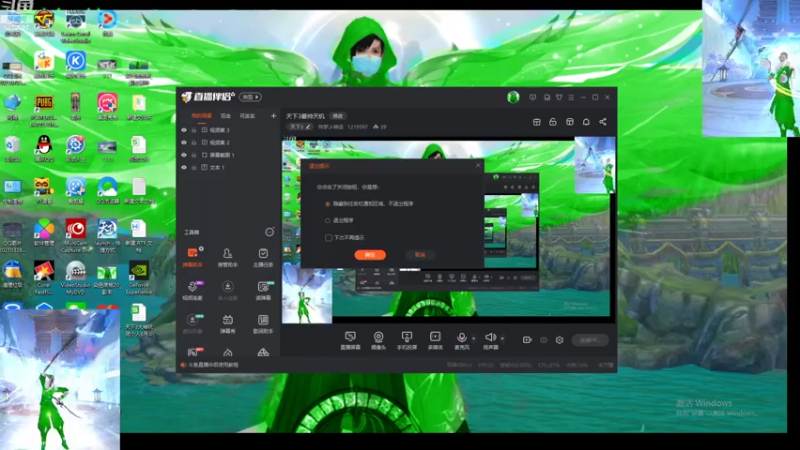Screen dimensions: 800x450
Task: Select the first scene tab highlighted in orange
Action: click(x=201, y=116)
